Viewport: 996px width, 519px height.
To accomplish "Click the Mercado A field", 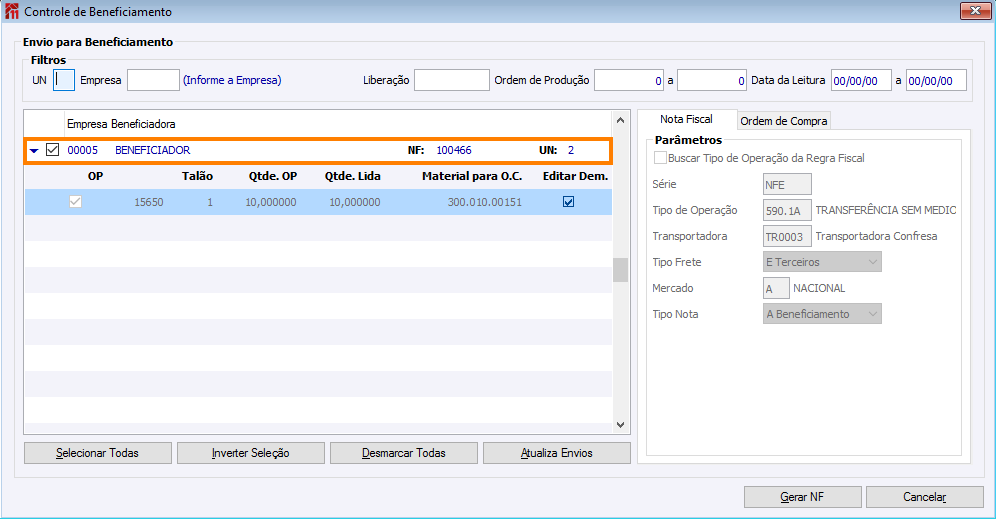I will 776,288.
